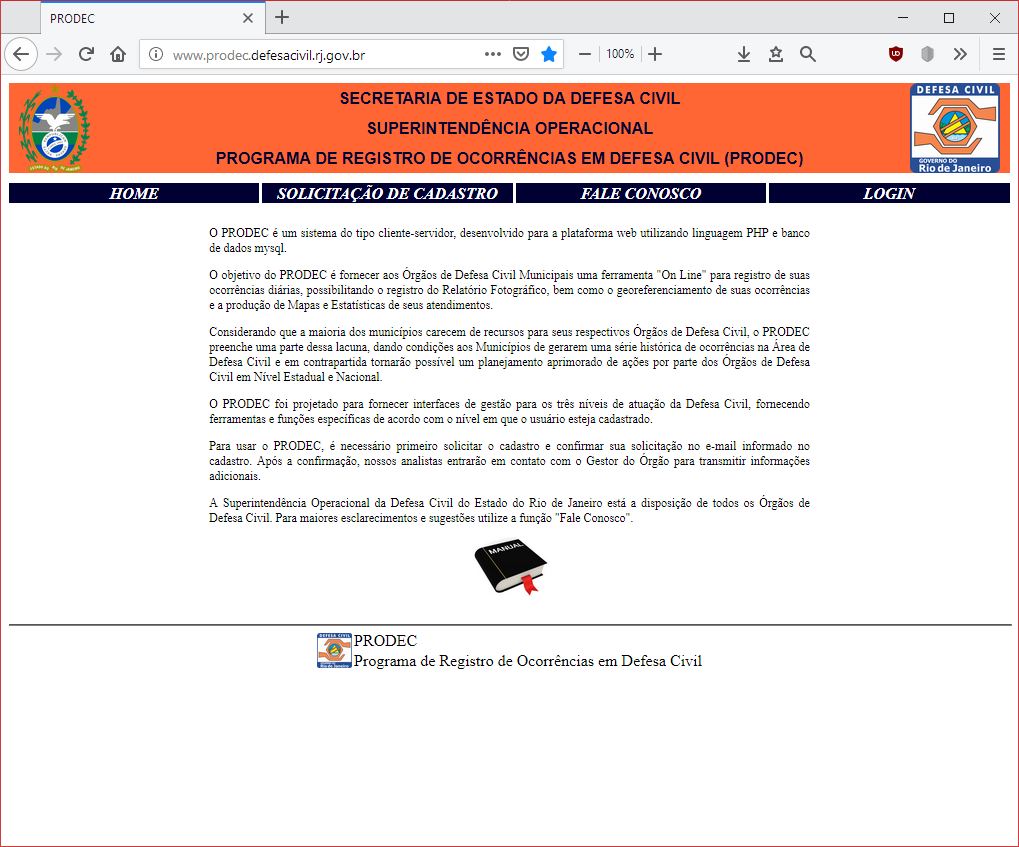Click the small Defesa Civil footer logo
Image resolution: width=1019 pixels, height=847 pixels.
(334, 650)
